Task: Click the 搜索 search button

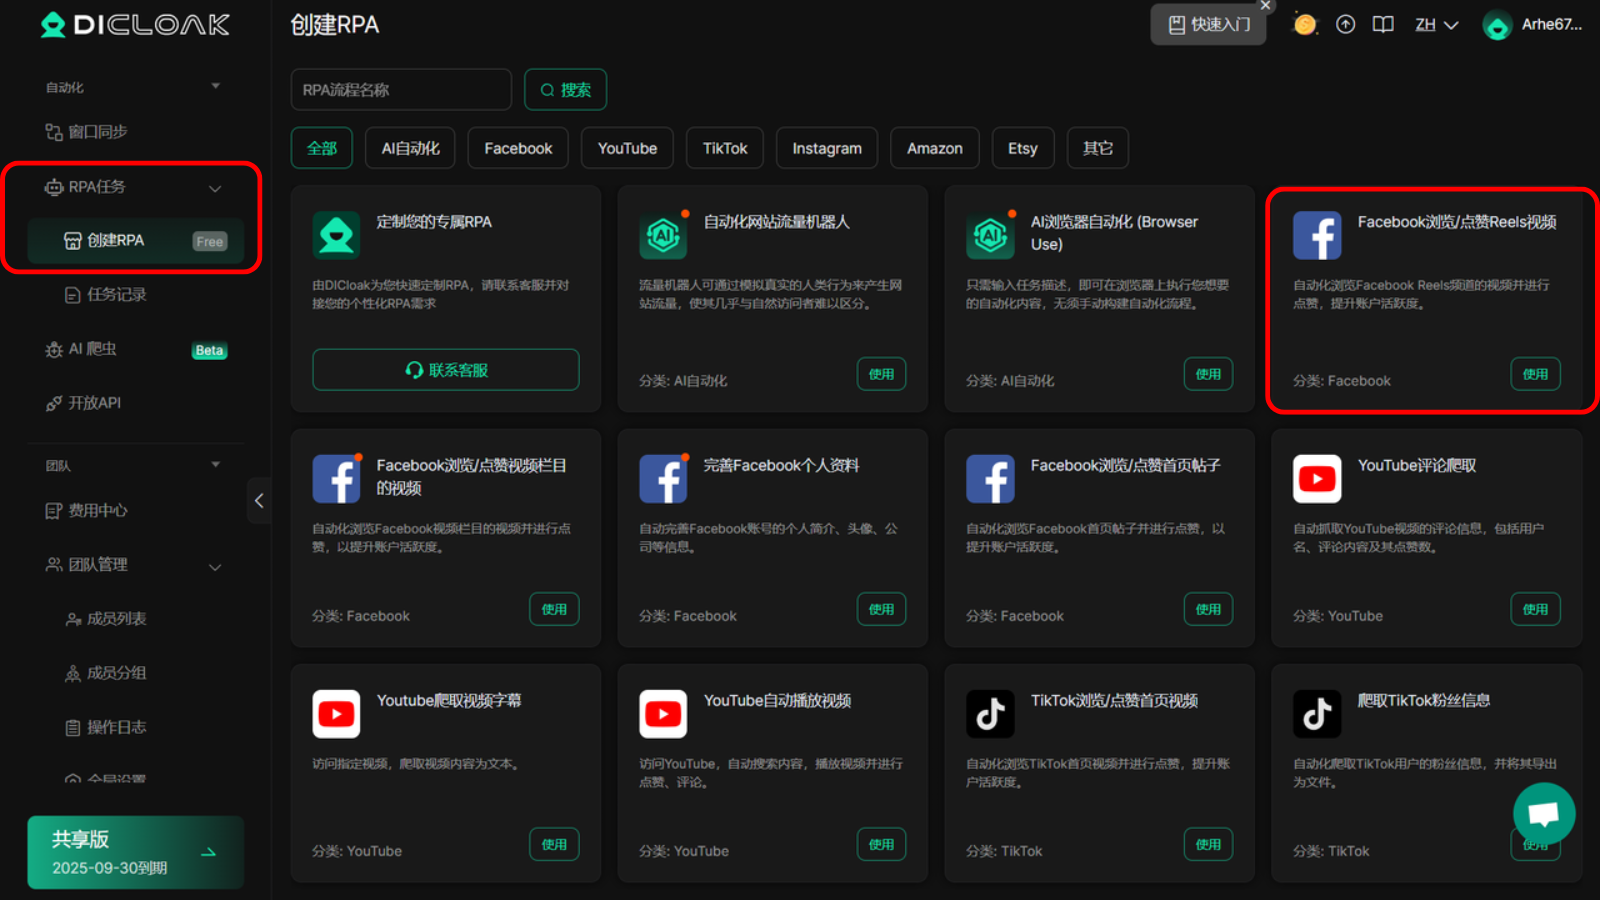Action: pos(566,90)
